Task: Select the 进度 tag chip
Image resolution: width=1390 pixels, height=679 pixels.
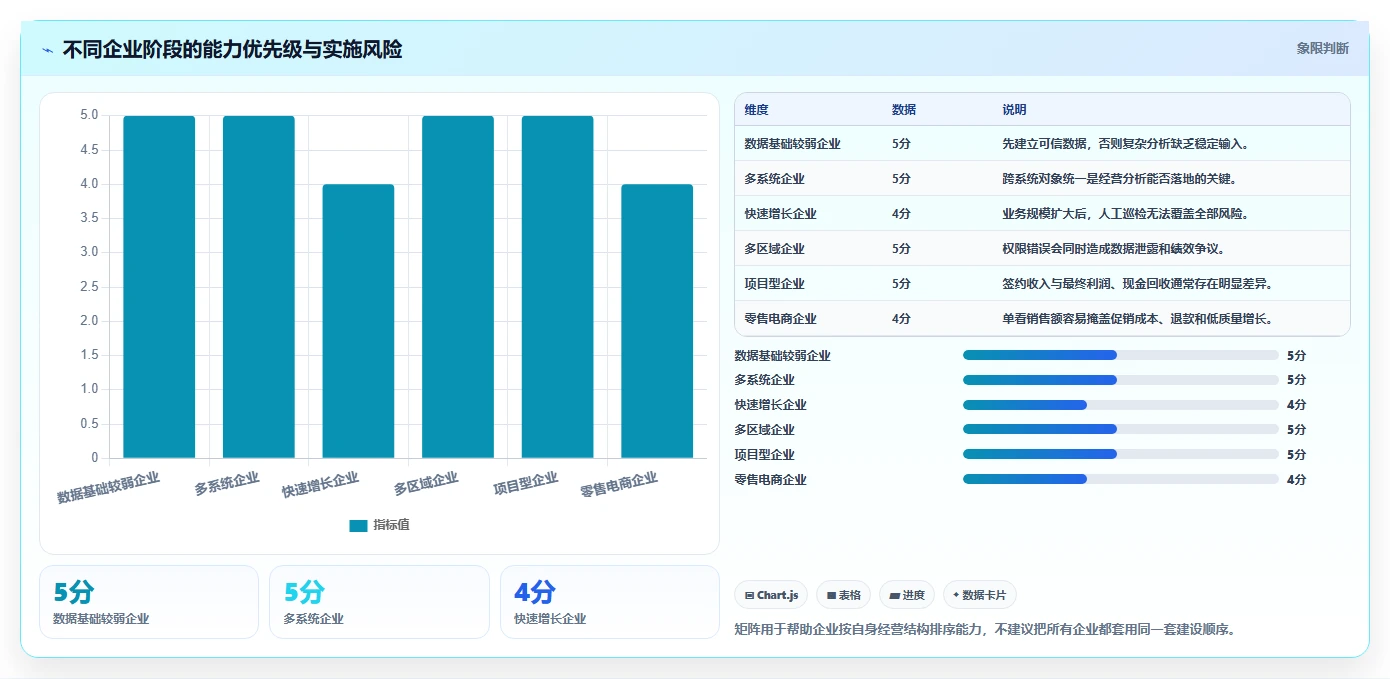Action: pyautogui.click(x=907, y=595)
